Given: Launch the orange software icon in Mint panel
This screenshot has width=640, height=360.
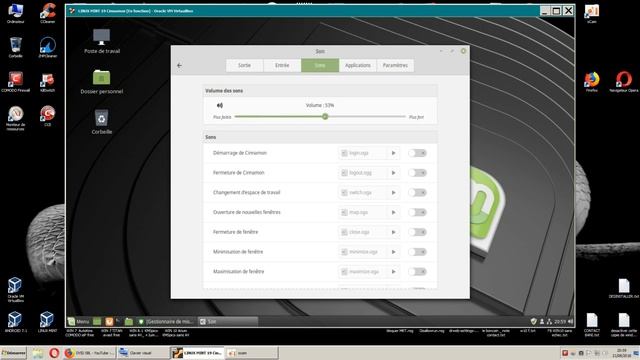Looking at the screenshot, I should pos(109,322).
